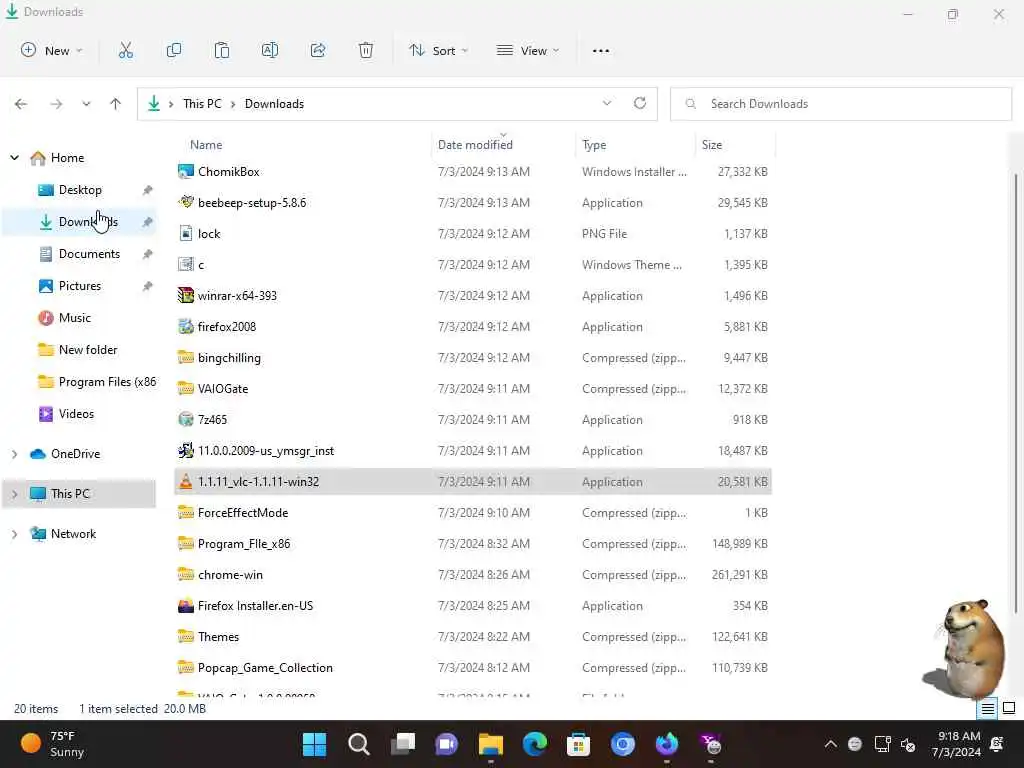Open Task View on the taskbar
The height and width of the screenshot is (768, 1024).
(x=402, y=744)
